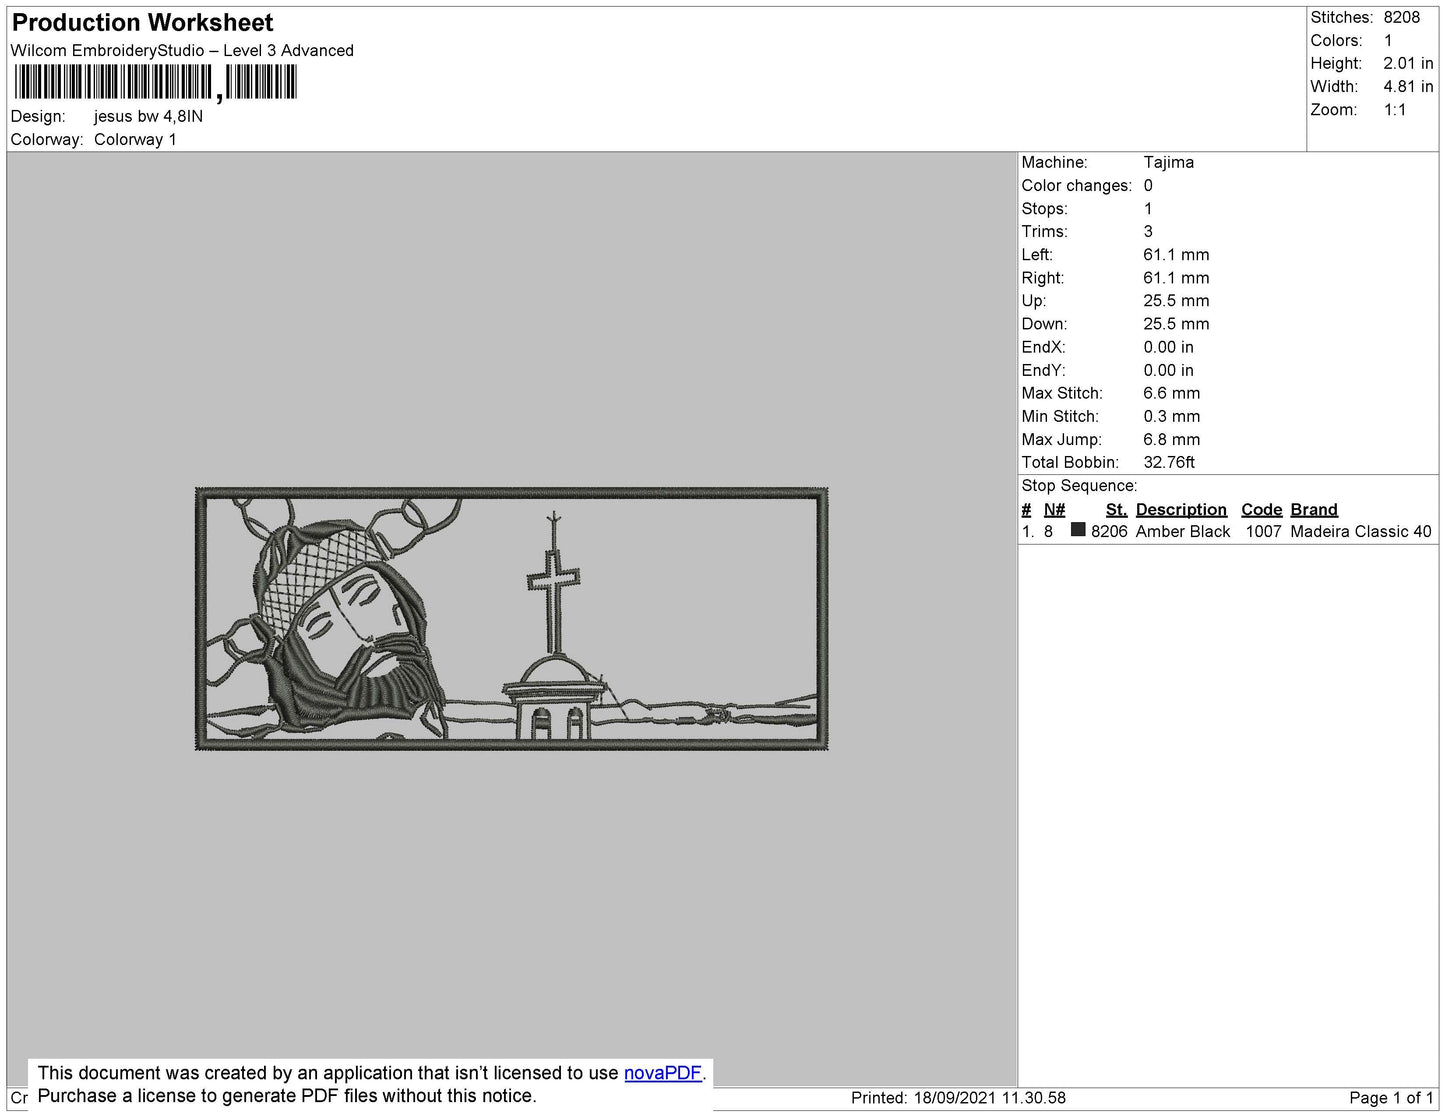This screenshot has height=1117, width=1445.
Task: Click the St. column header
Action: [1116, 509]
